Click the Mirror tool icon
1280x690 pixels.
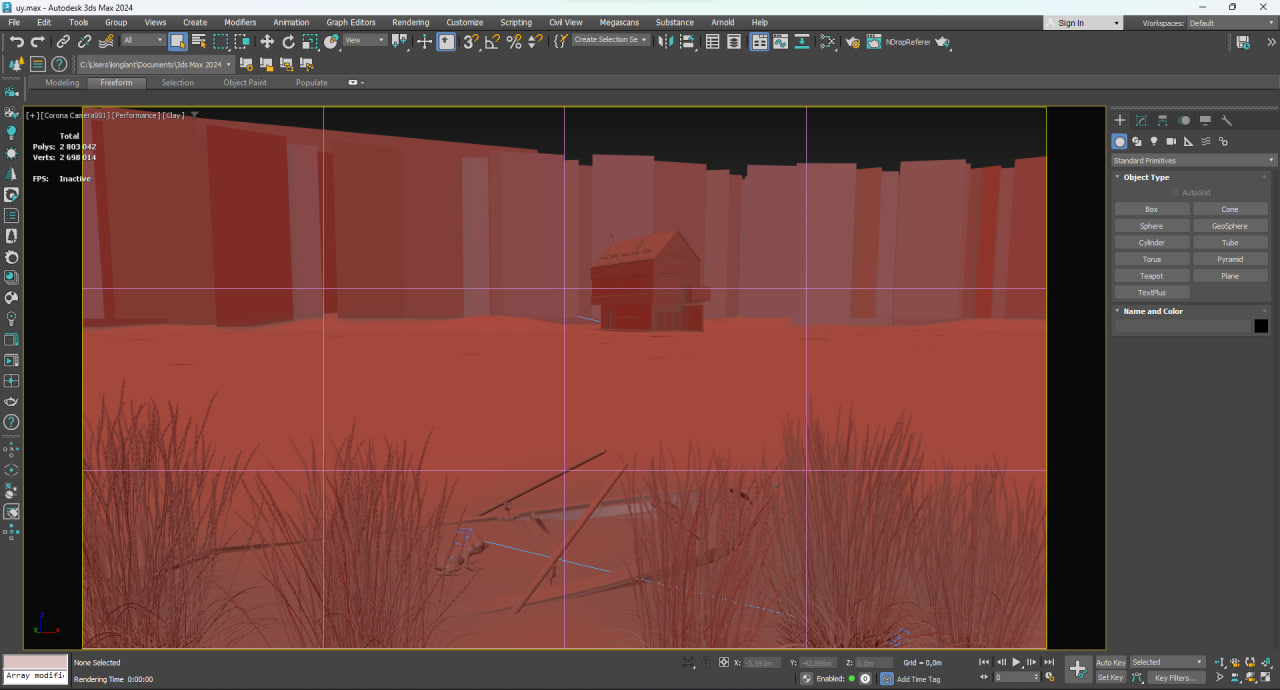click(667, 41)
